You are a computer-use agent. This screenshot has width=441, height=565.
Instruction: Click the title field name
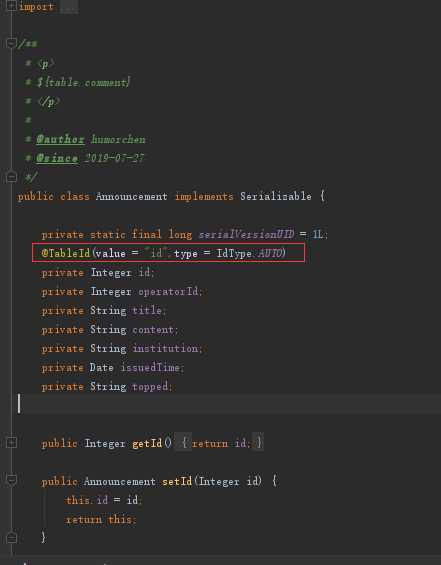pos(147,310)
